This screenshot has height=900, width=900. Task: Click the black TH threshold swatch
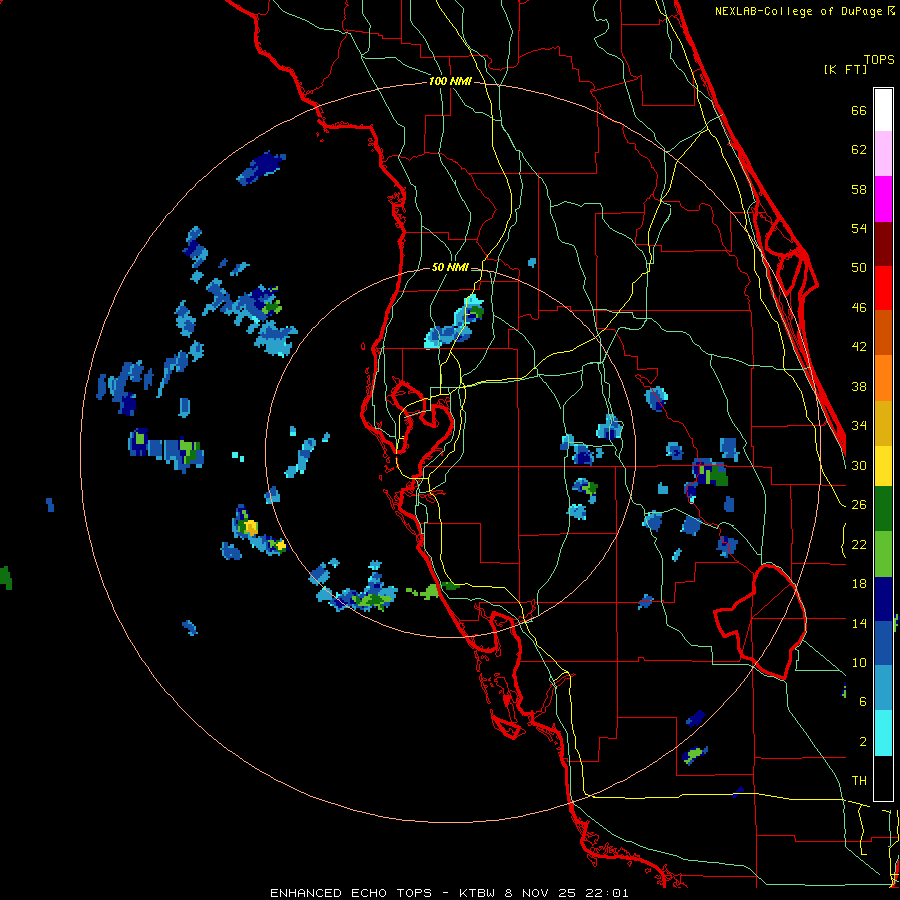[883, 778]
